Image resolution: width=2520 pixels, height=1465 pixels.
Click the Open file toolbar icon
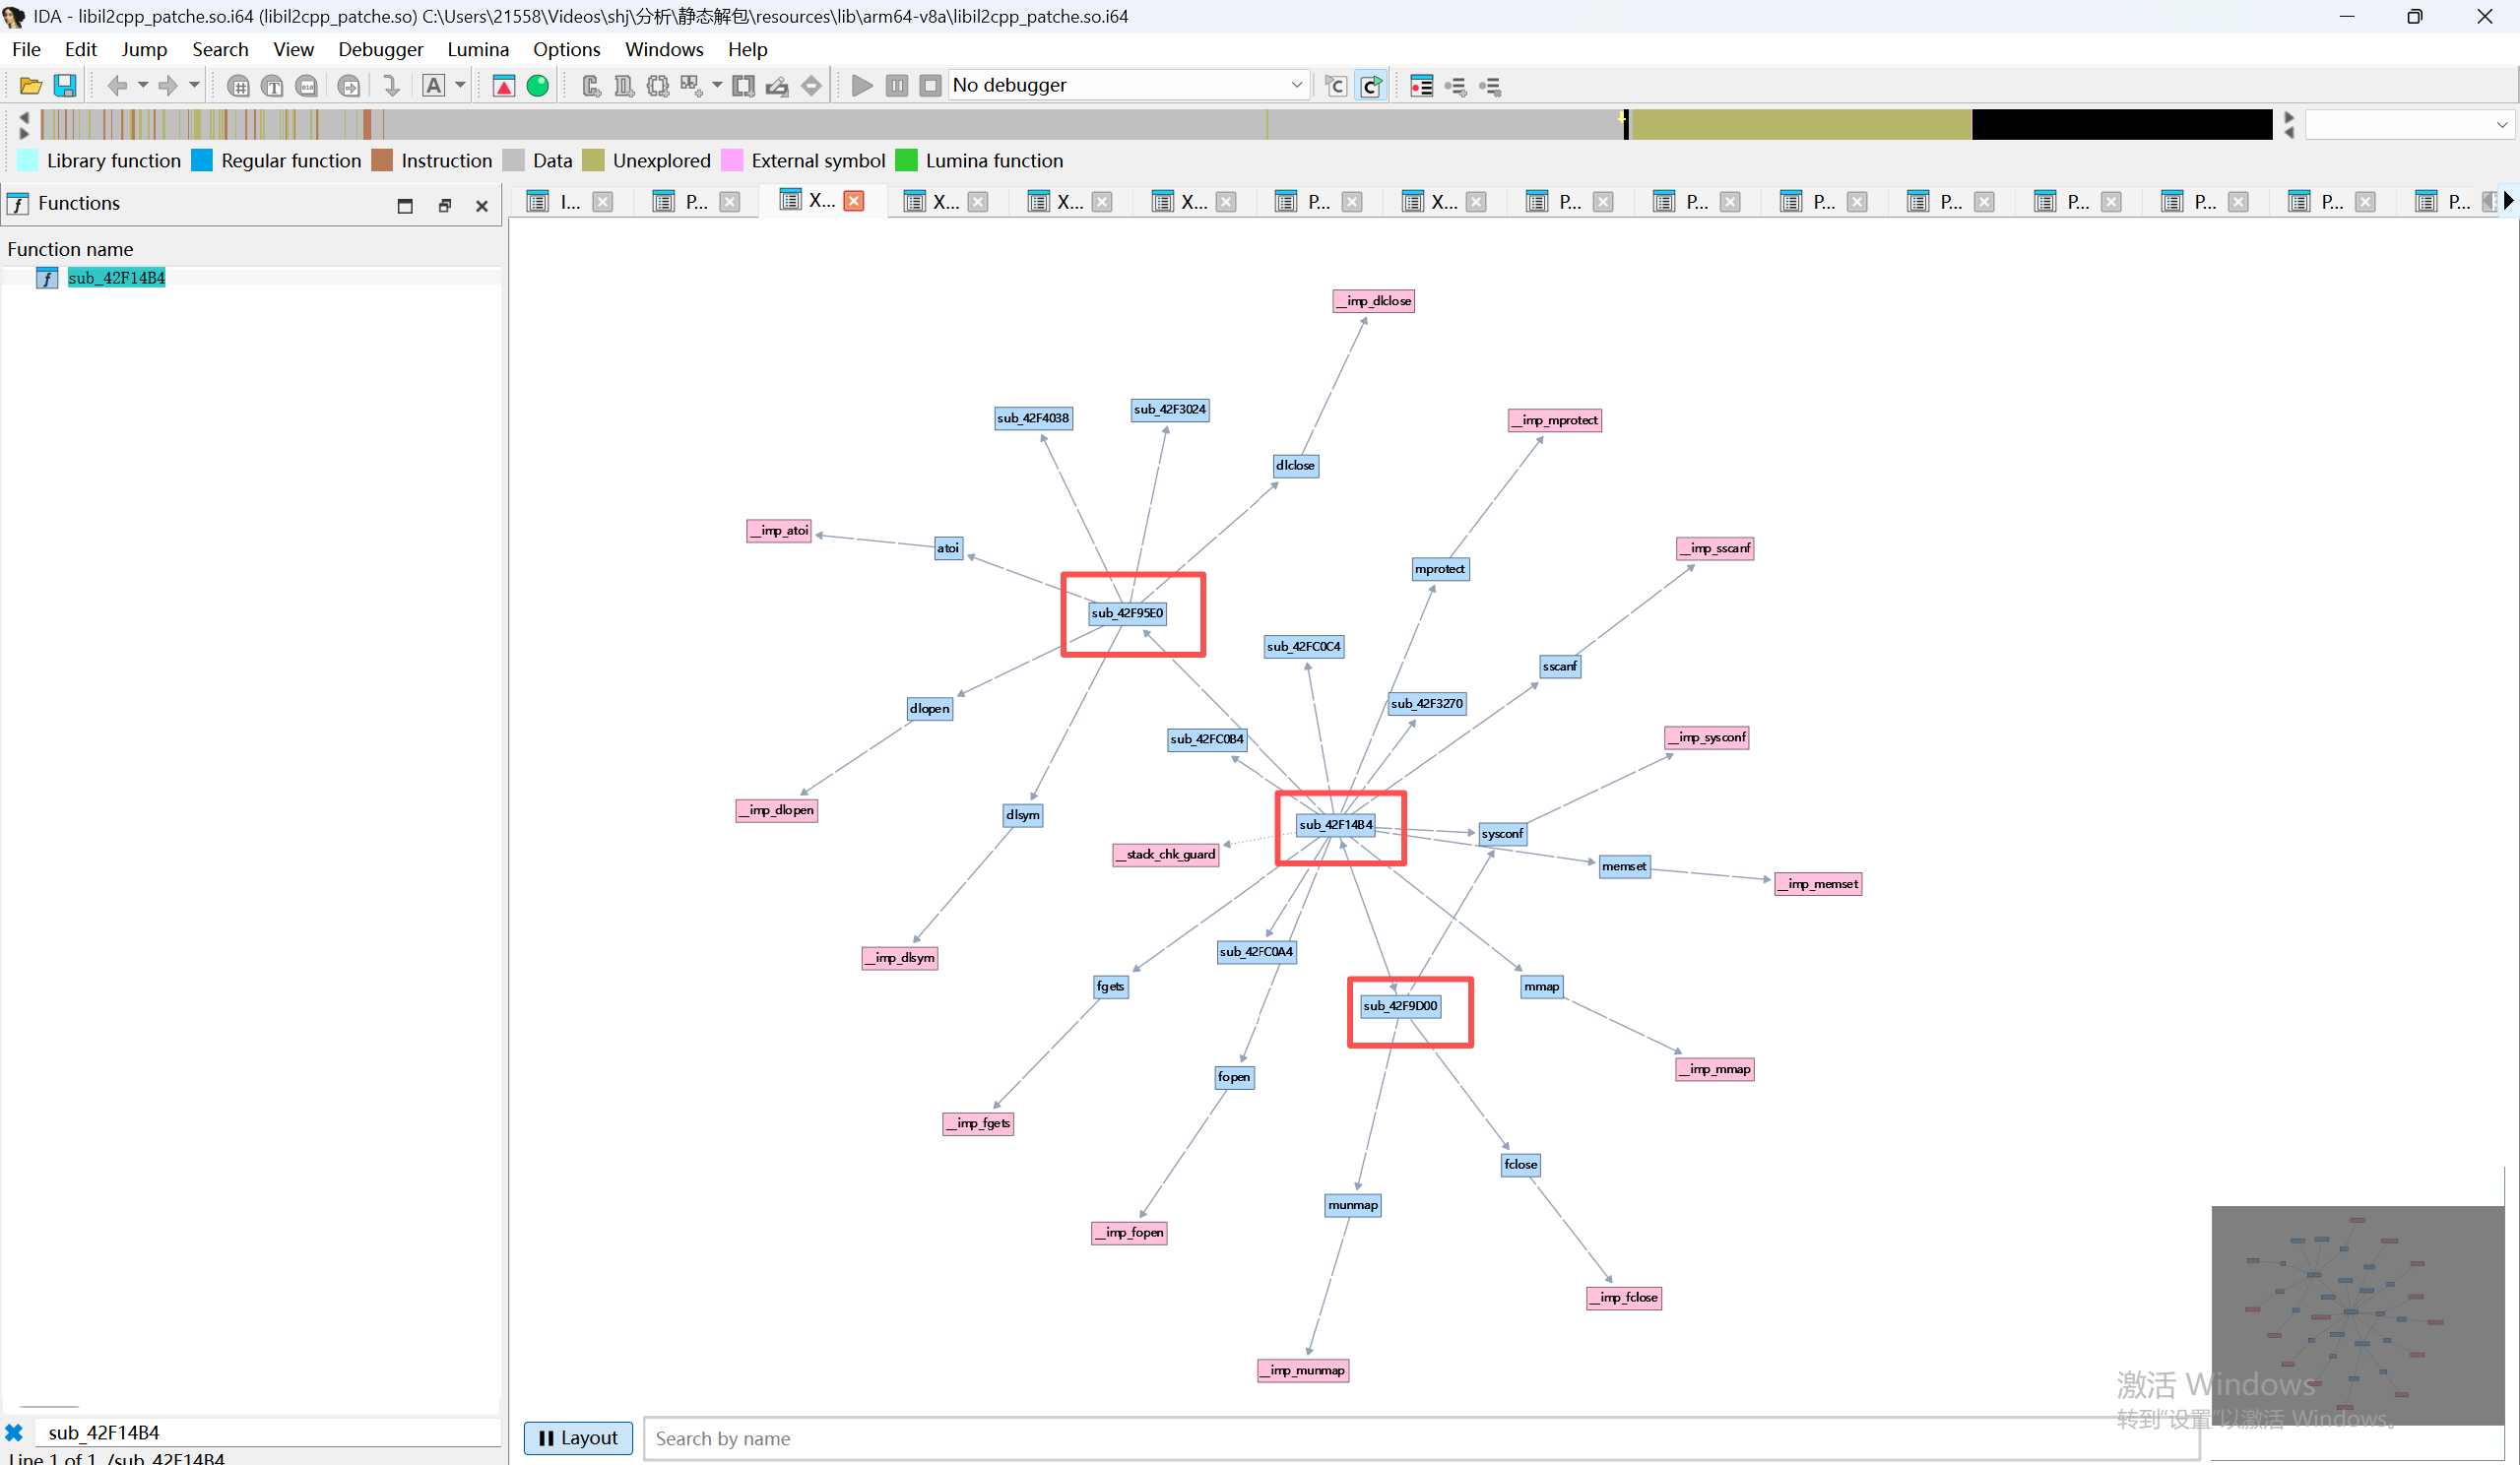30,86
